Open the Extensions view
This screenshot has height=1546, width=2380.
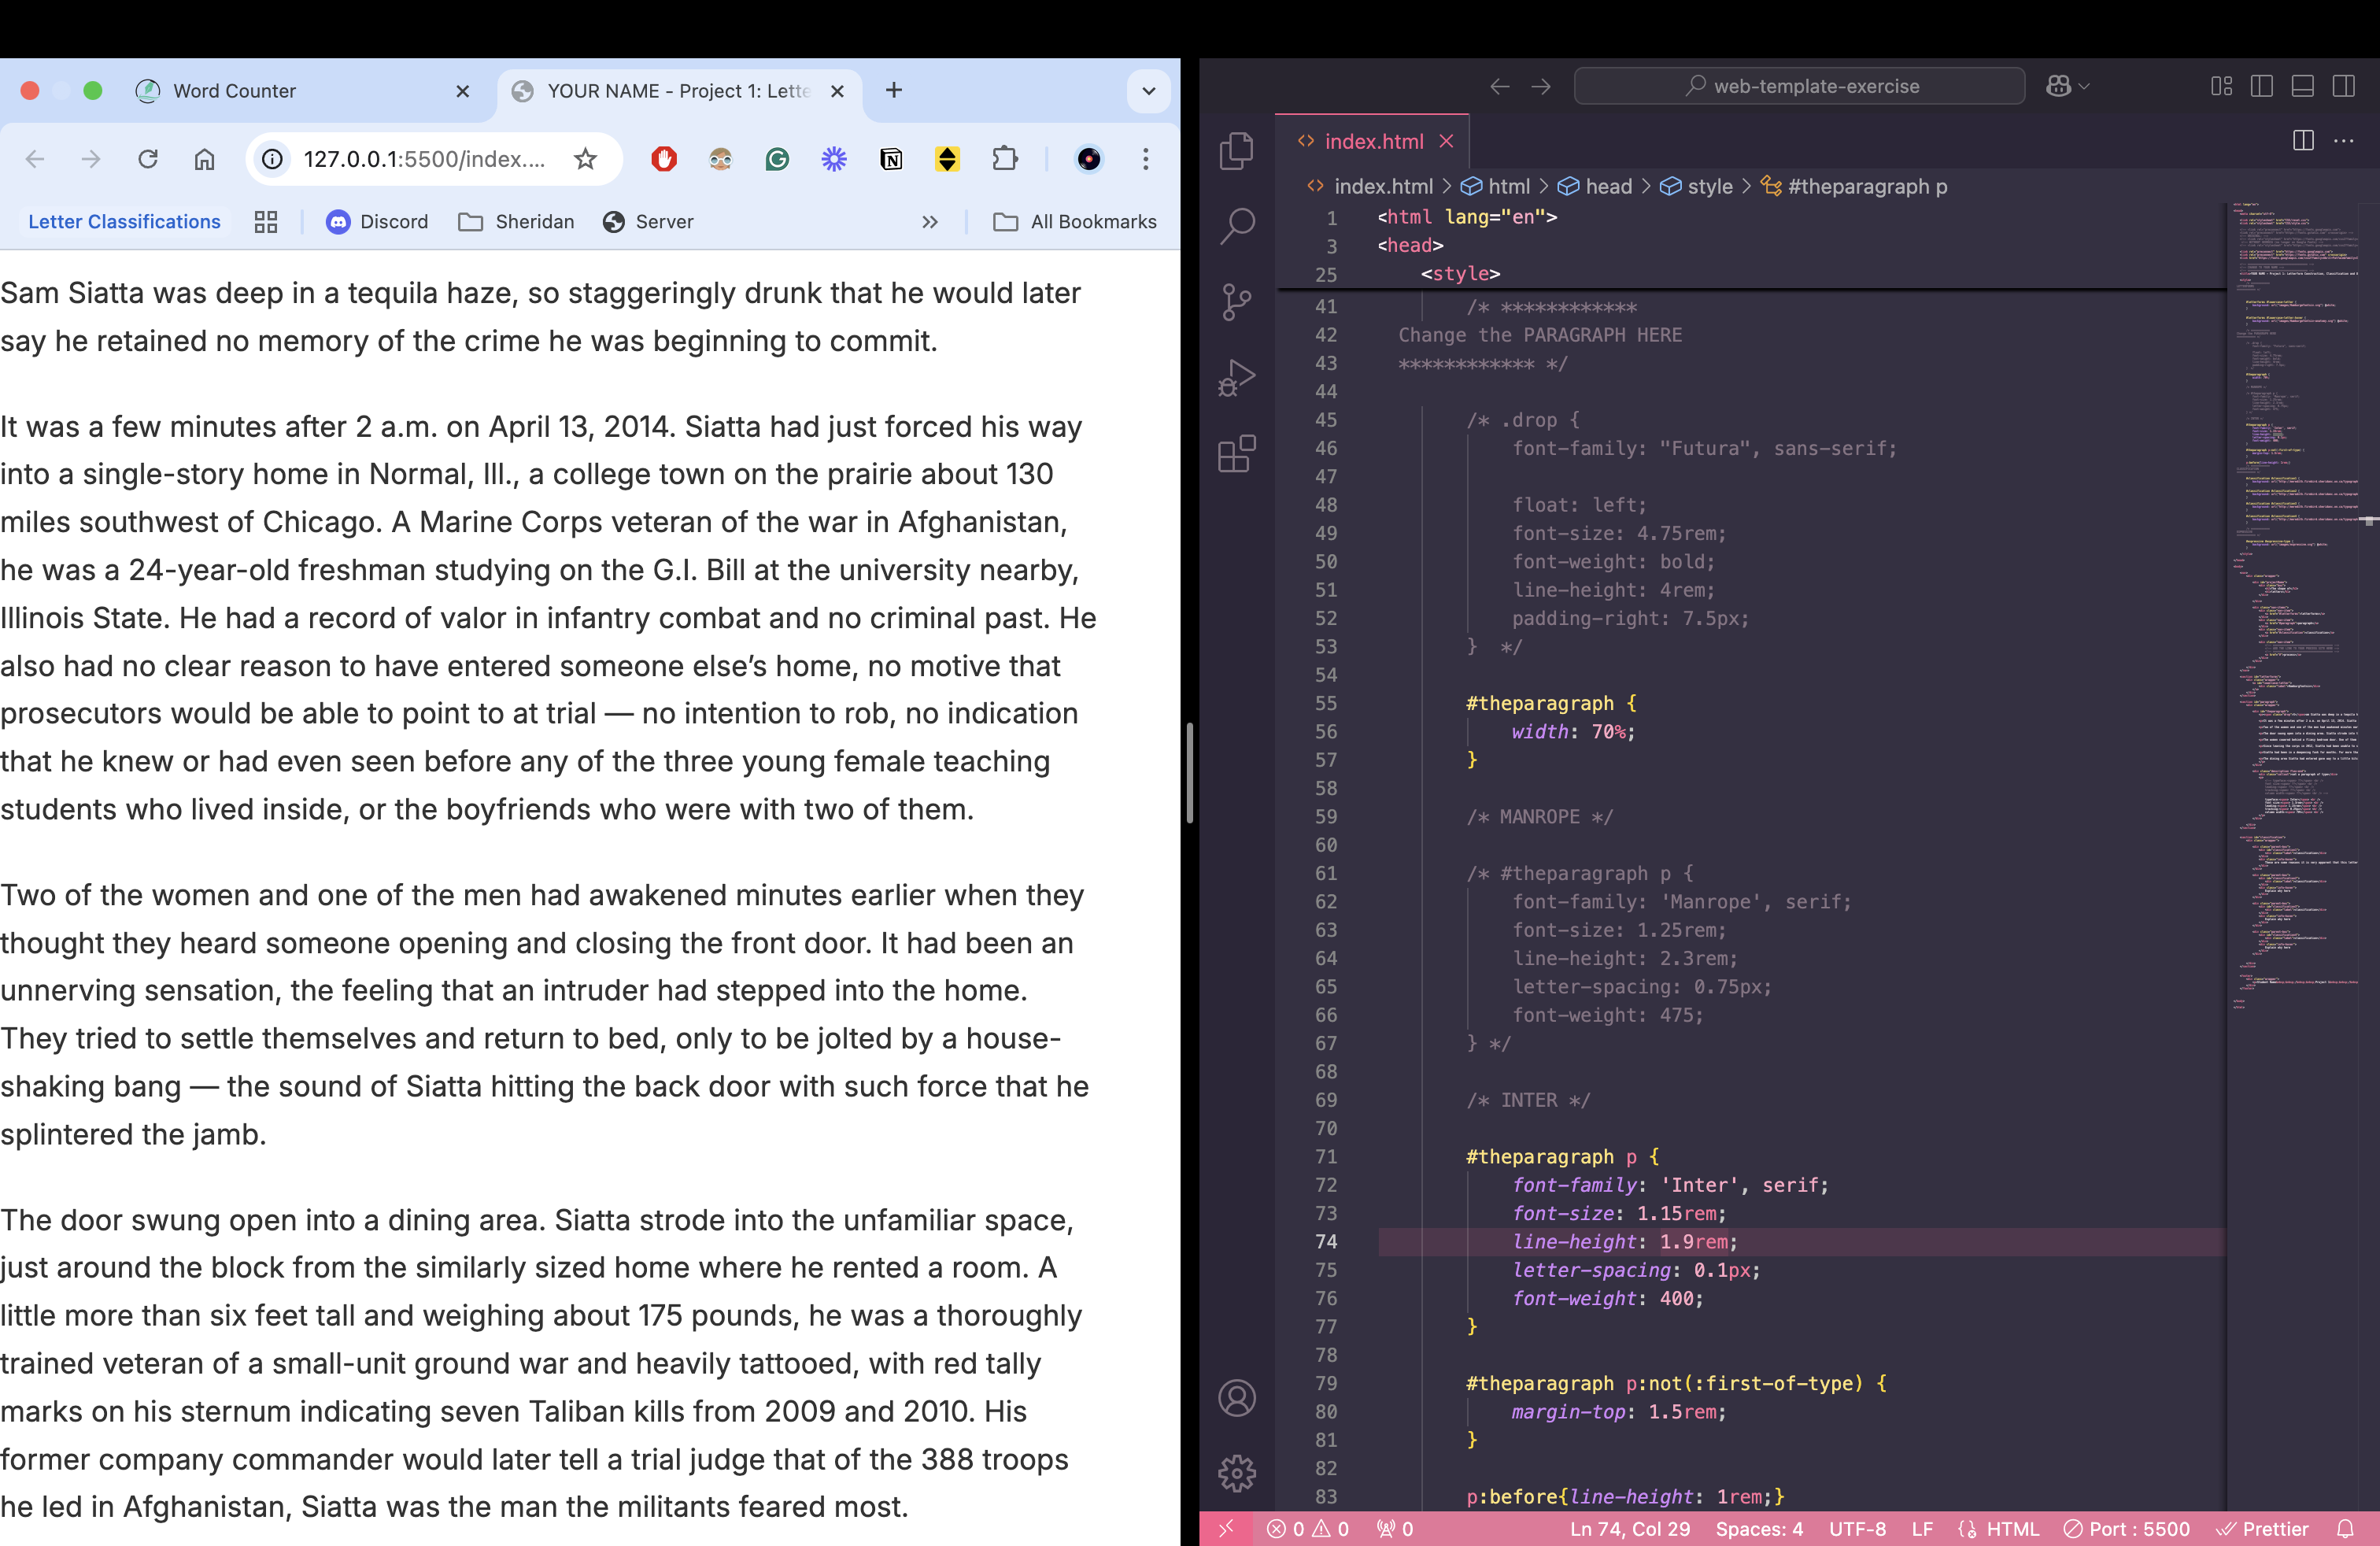point(1237,453)
